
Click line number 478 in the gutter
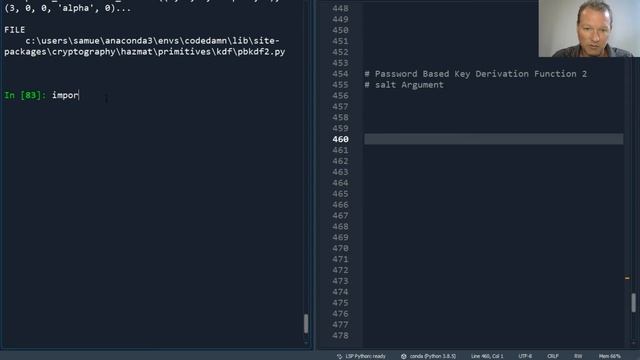[x=340, y=336]
